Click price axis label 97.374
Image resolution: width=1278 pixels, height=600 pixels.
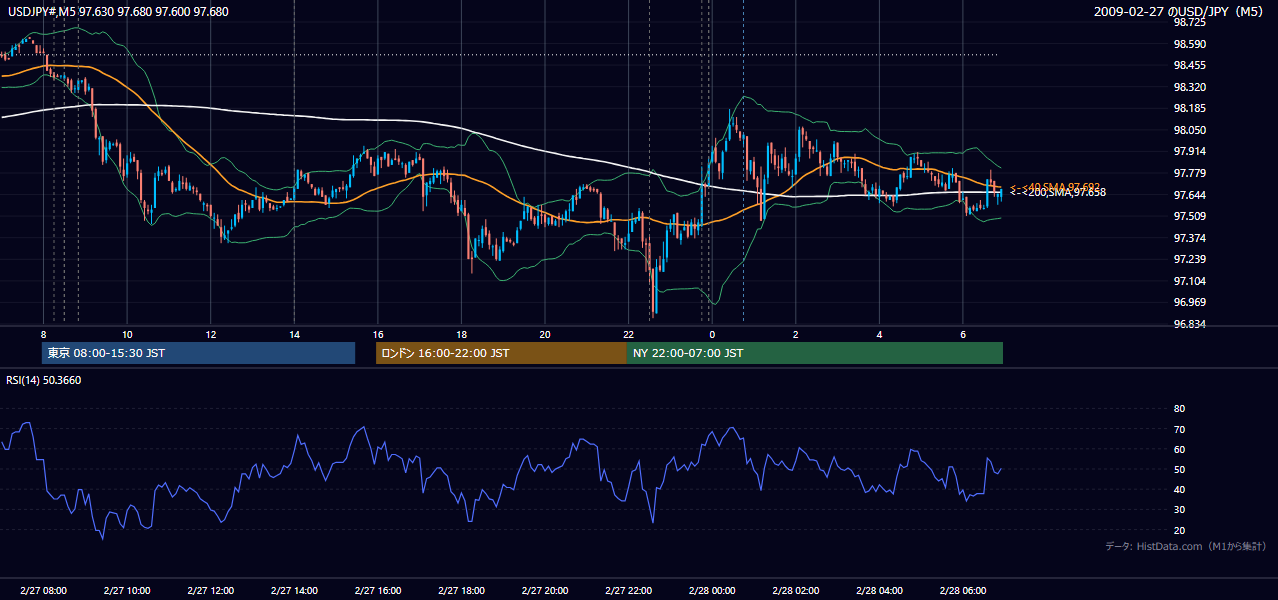pos(1189,238)
